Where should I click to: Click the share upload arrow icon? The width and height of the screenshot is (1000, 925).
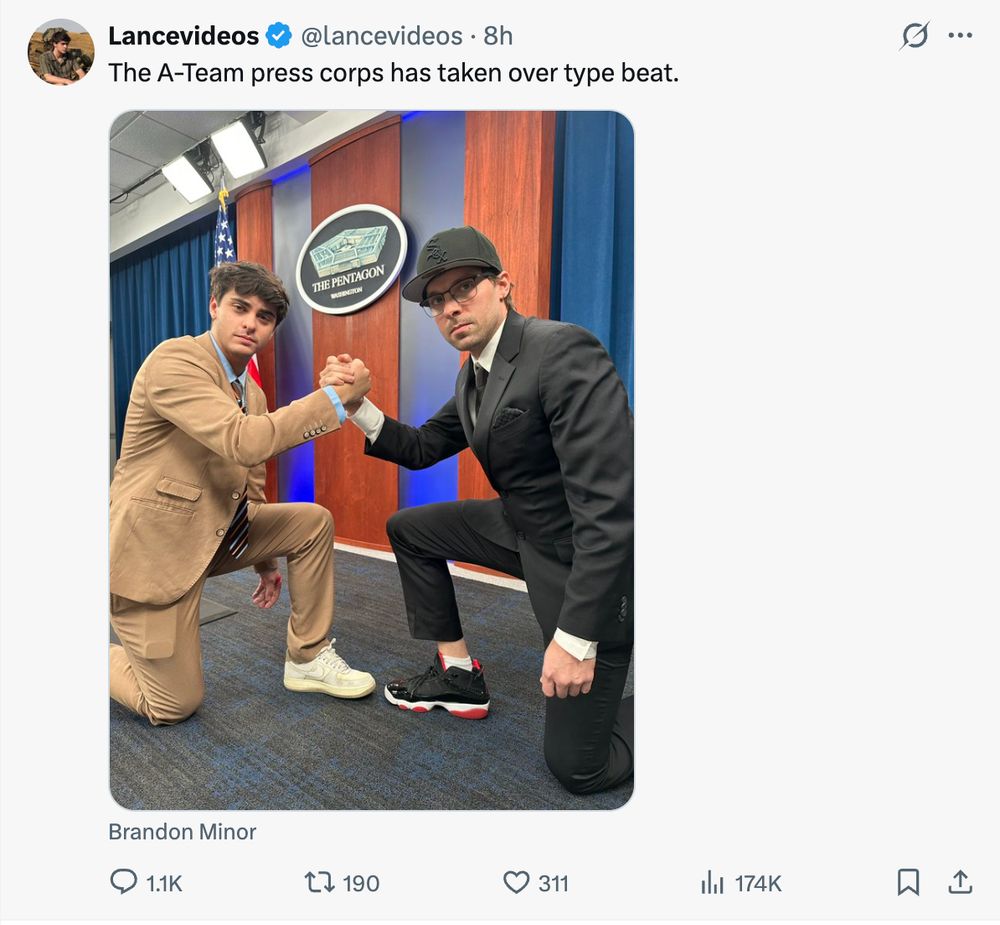(960, 882)
